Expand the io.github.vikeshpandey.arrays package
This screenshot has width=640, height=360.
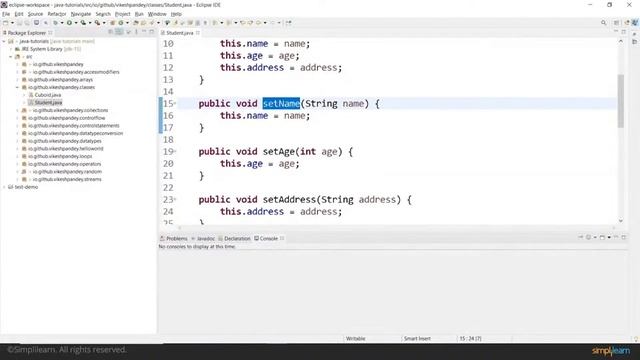click(18, 80)
